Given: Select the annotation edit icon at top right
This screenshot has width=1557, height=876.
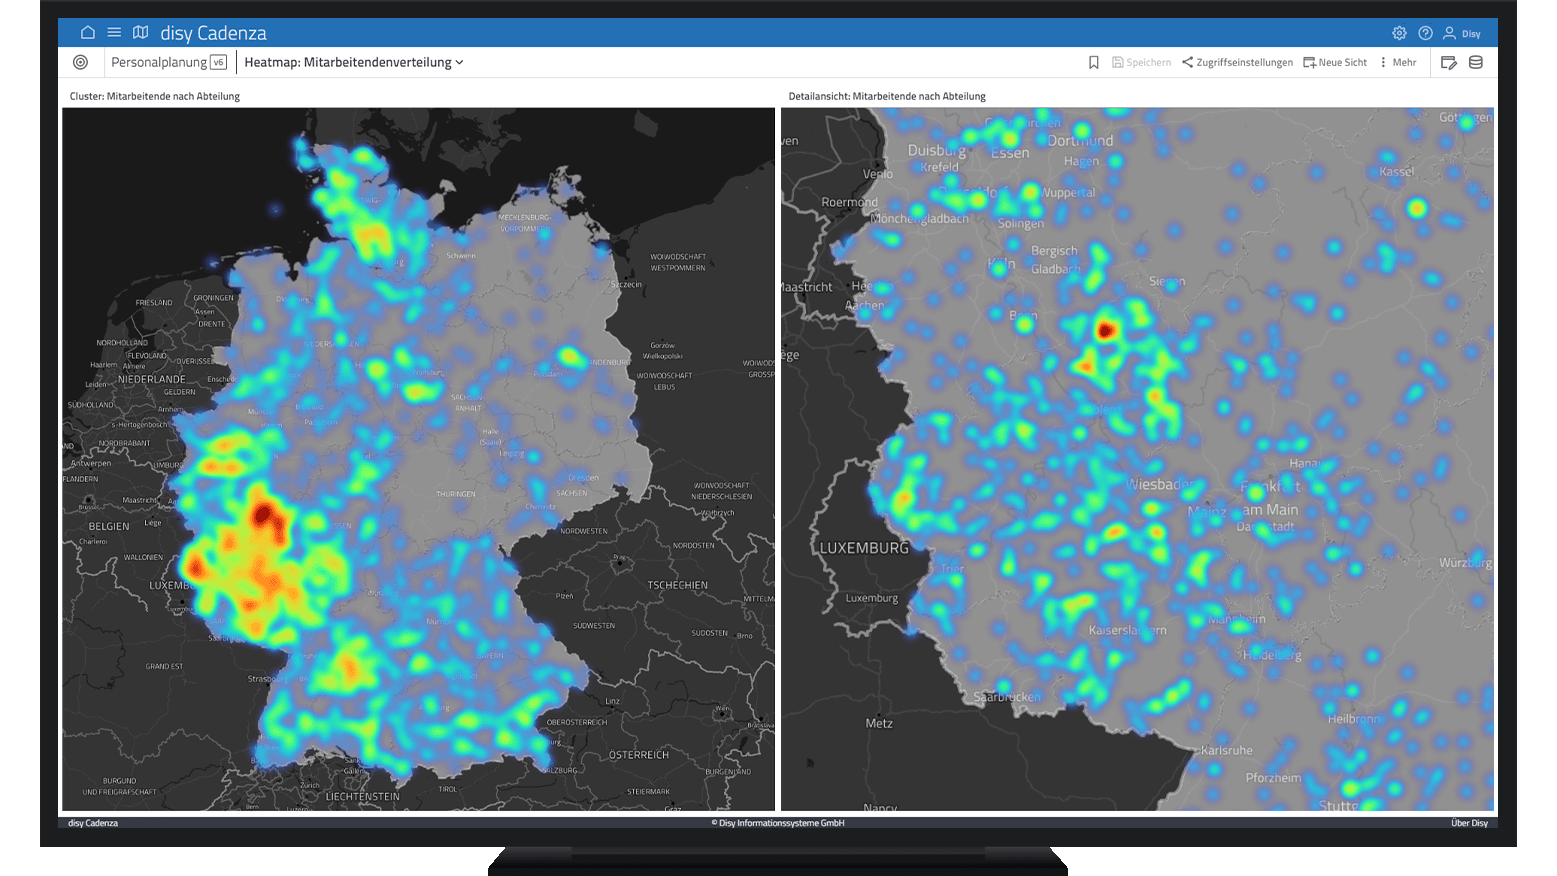Looking at the screenshot, I should pyautogui.click(x=1449, y=61).
